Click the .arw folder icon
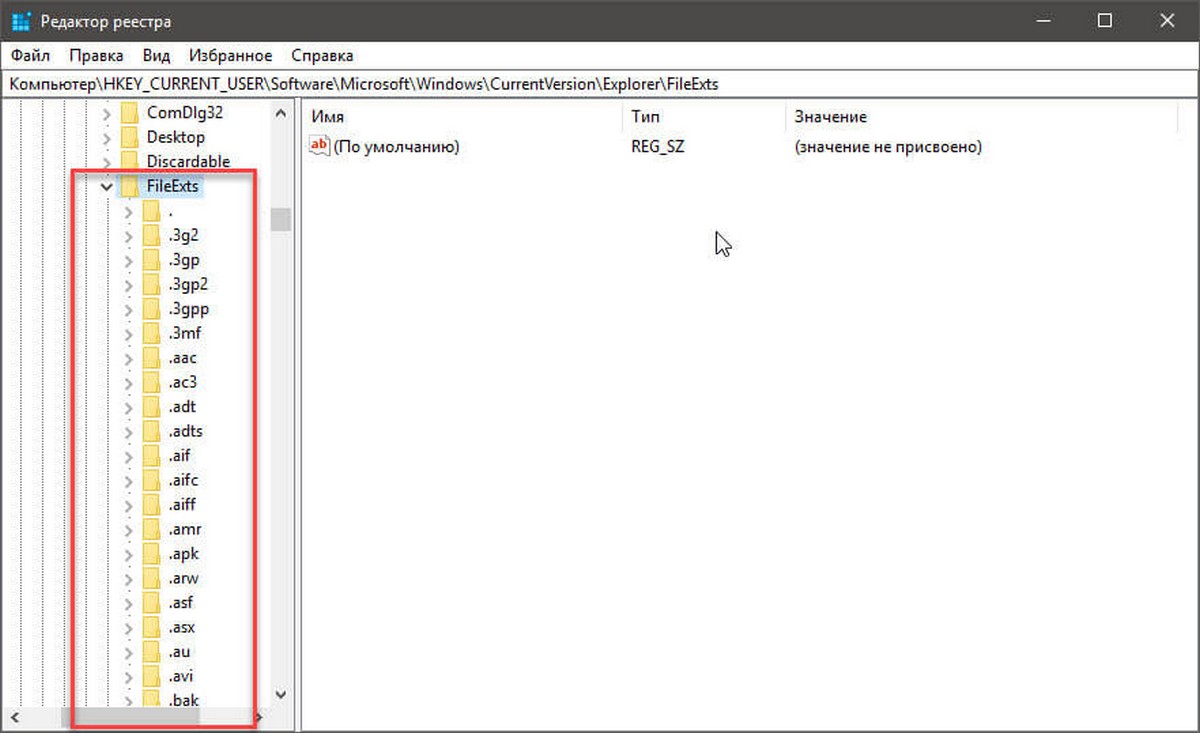Screen dimensions: 1200x733 (151, 578)
